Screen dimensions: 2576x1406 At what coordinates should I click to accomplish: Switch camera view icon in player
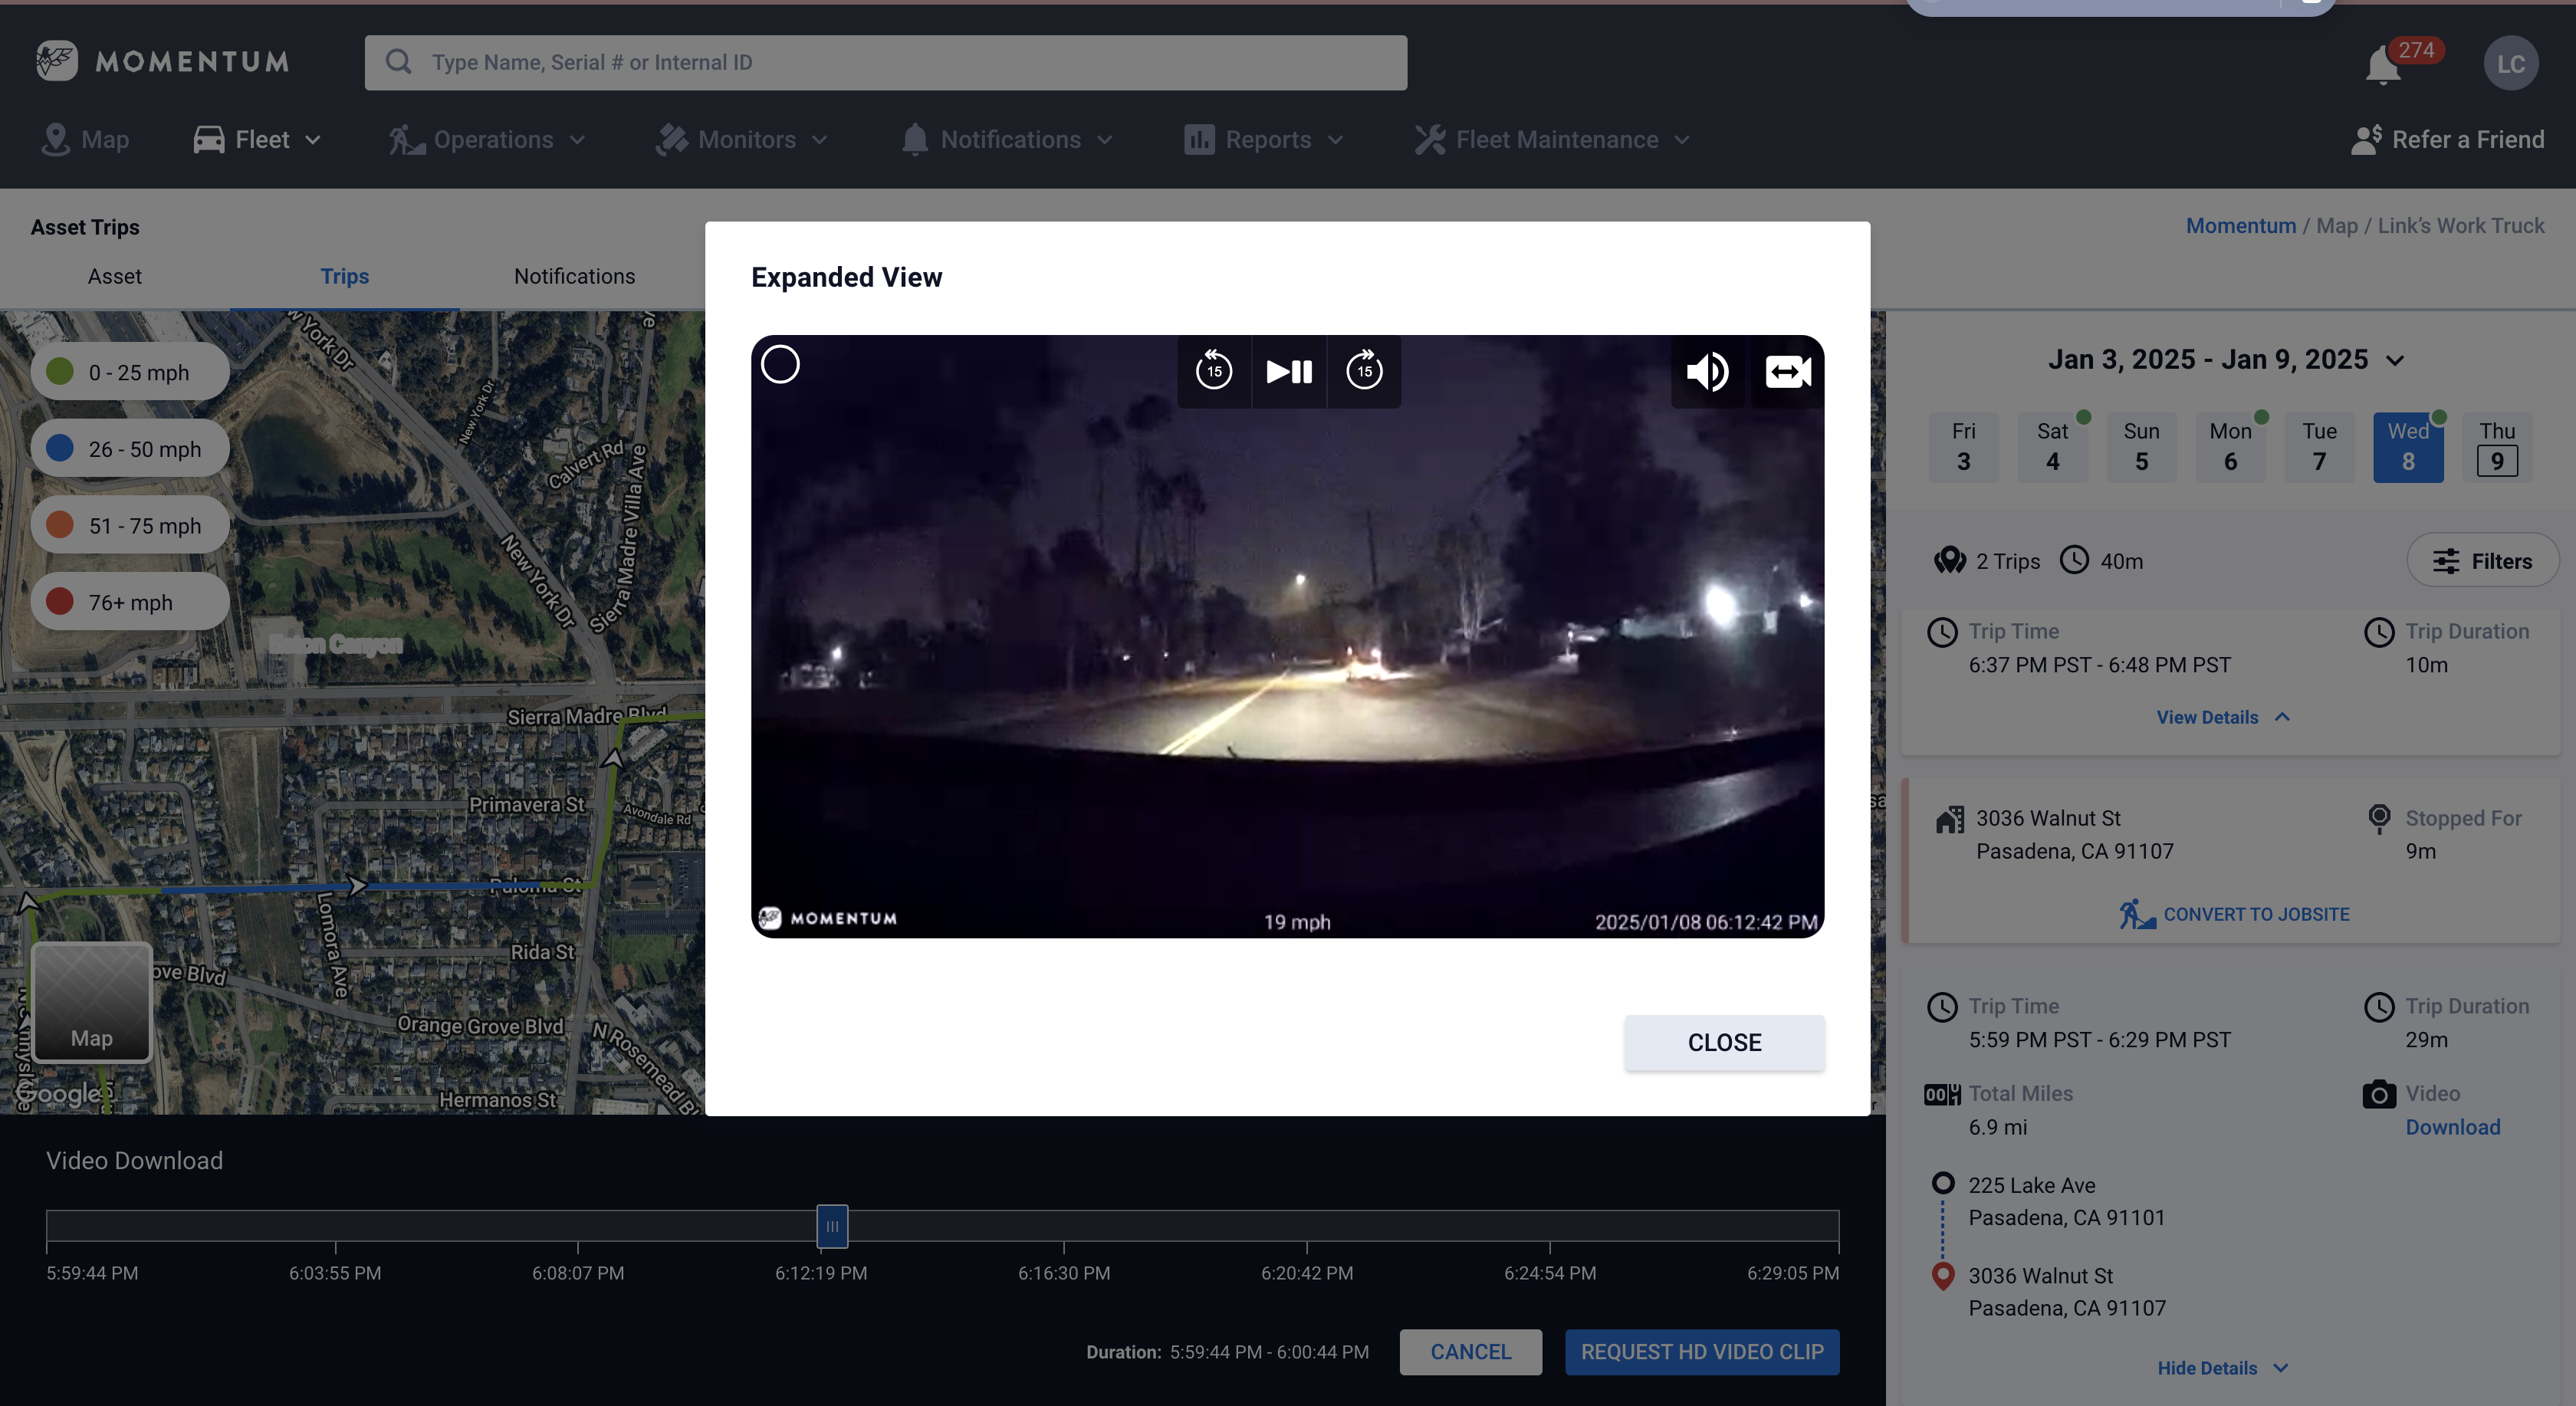[1787, 371]
